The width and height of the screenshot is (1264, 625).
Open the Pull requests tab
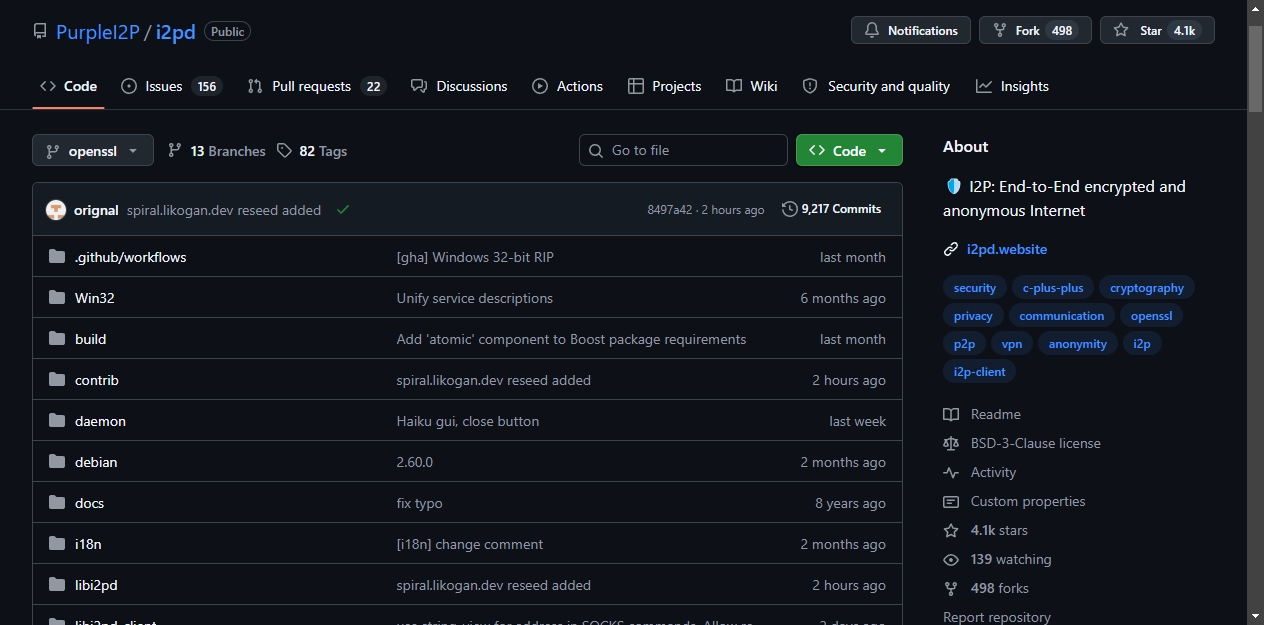(x=316, y=86)
